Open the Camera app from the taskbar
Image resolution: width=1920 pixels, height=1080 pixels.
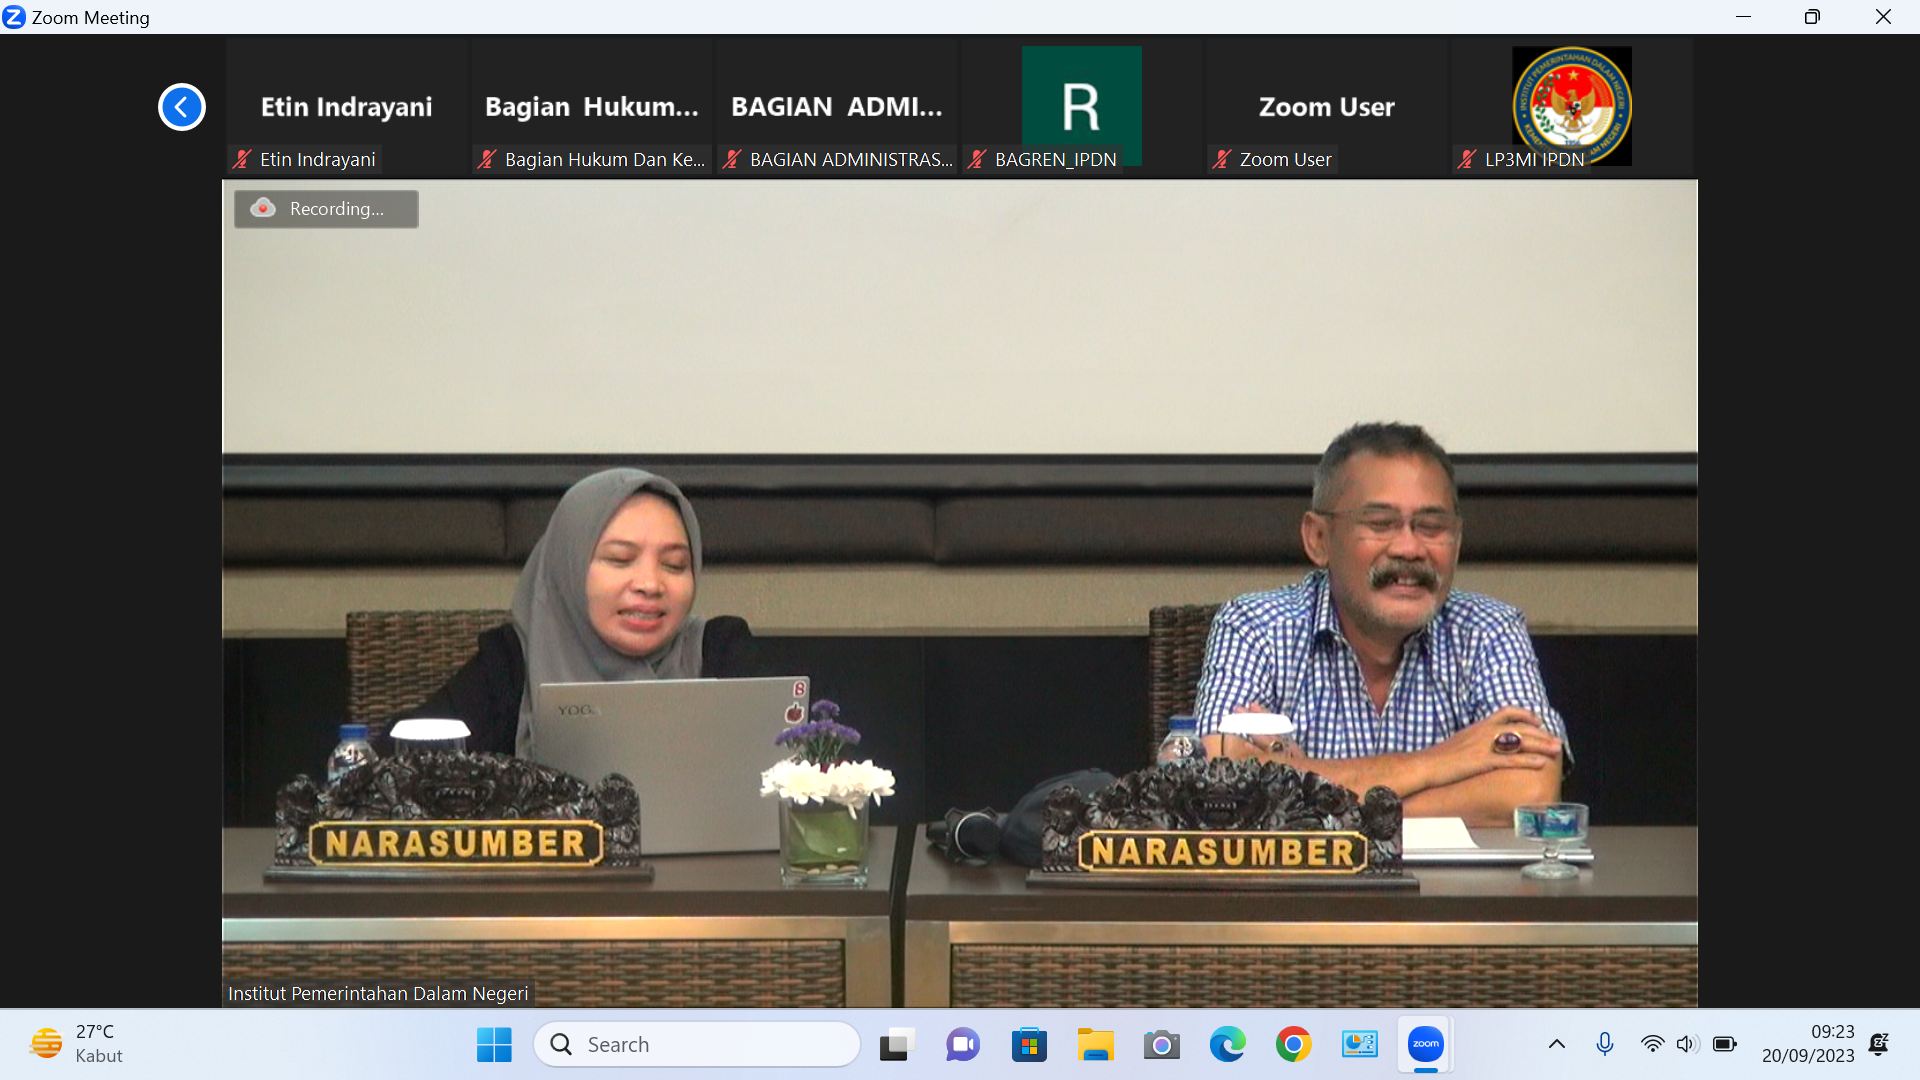pyautogui.click(x=1161, y=1045)
